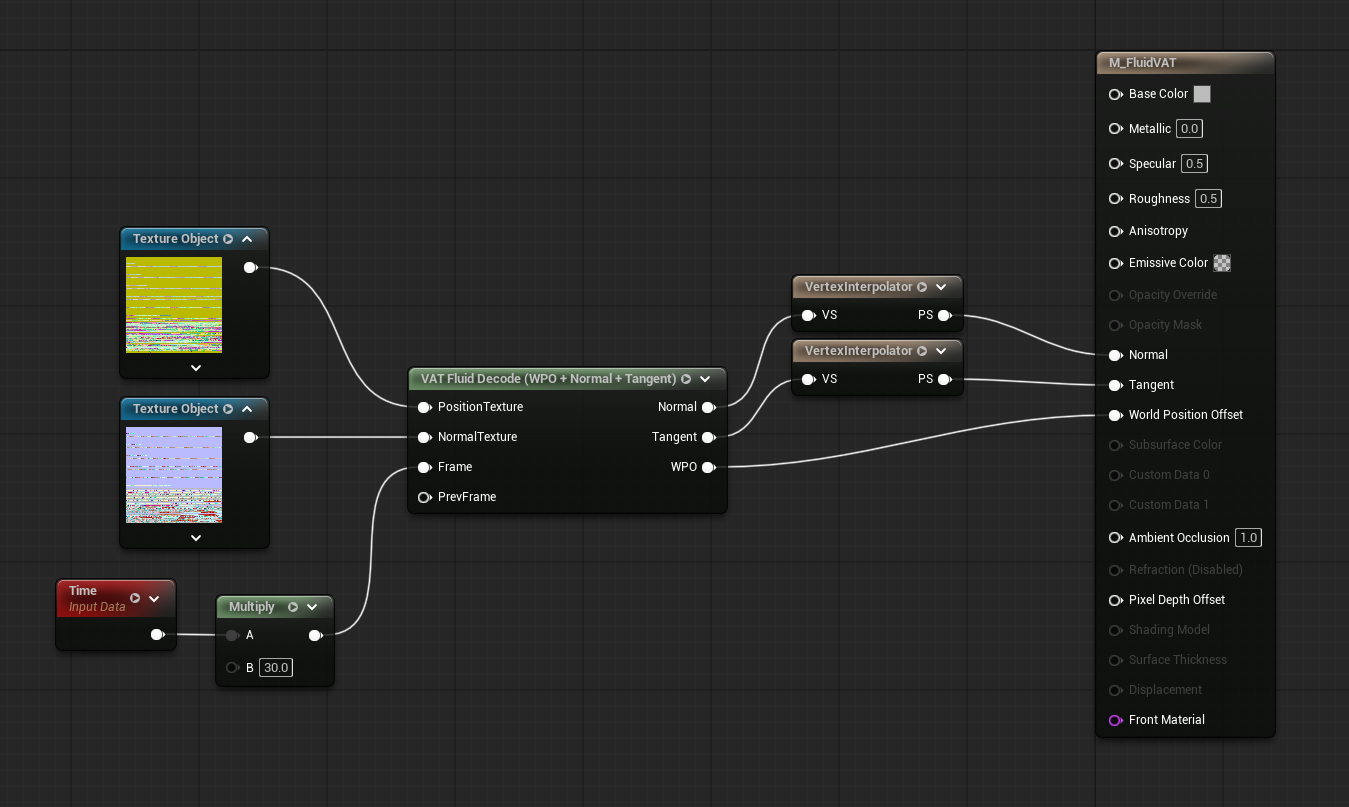Click the Multiply node's A input pin
The image size is (1349, 807).
[232, 635]
